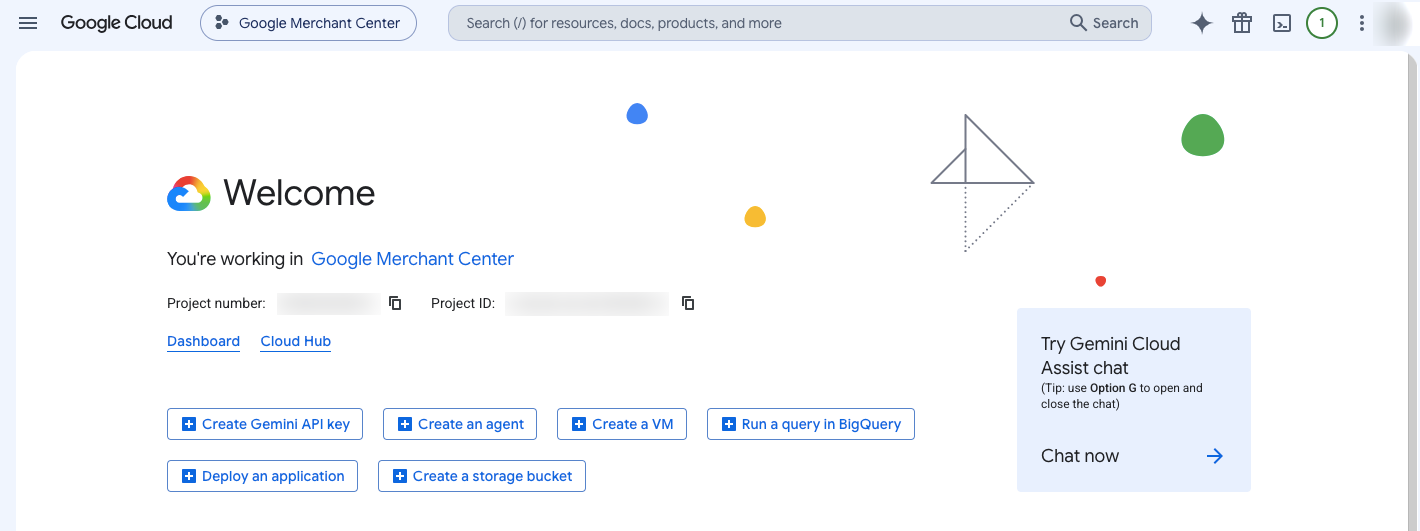1420x531 pixels.
Task: Click the 'Project number:' label
Action: coord(216,303)
